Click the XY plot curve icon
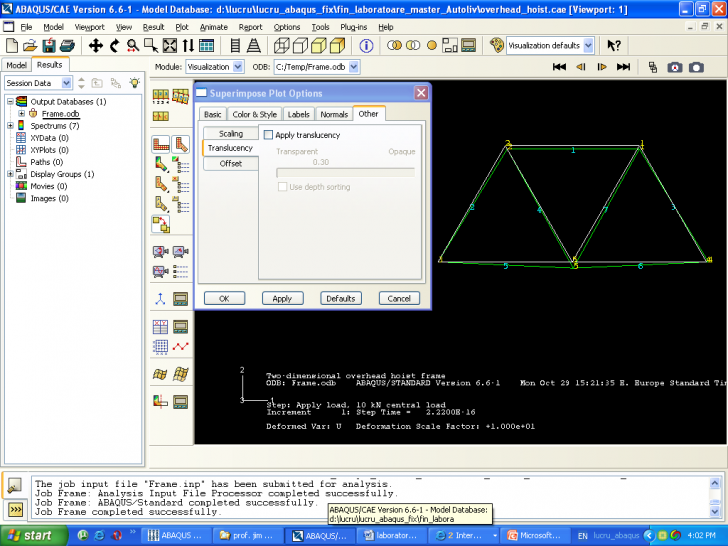This screenshot has width=728, height=546. (180, 347)
